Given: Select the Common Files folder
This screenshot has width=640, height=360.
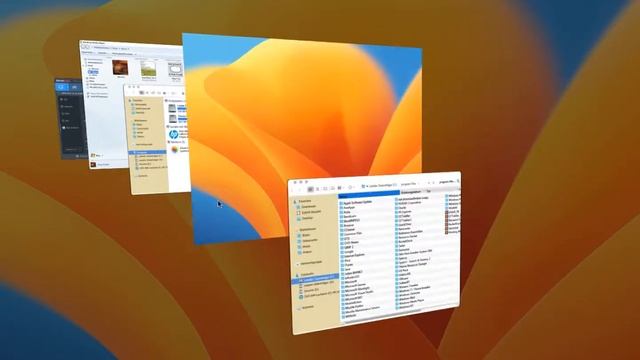Looking at the screenshot, I should pos(351,233).
